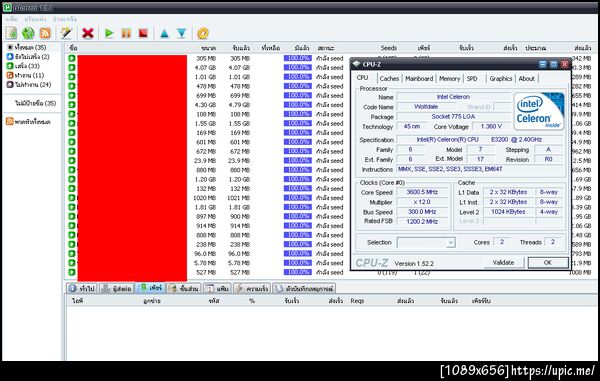Click the "1.360 V" core voltage value

click(x=491, y=126)
